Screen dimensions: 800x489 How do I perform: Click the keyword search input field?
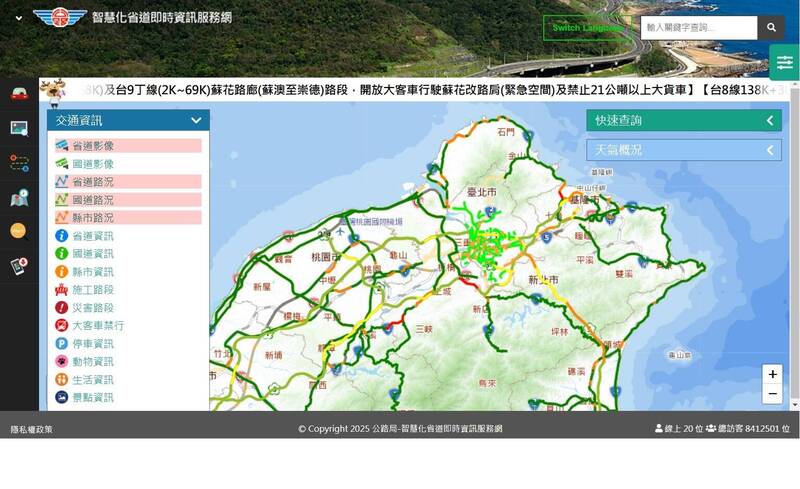[x=698, y=28]
